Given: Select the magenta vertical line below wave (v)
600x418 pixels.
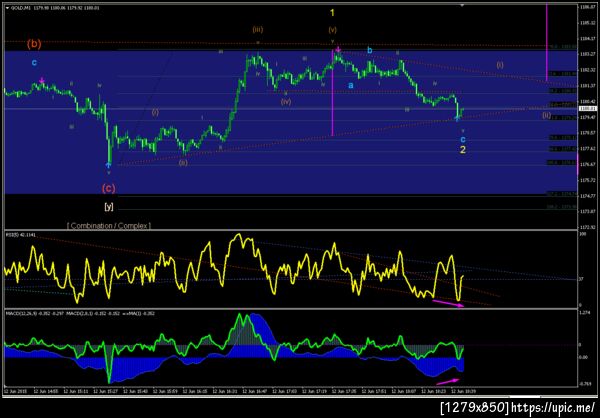Looking at the screenshot, I should pyautogui.click(x=332, y=92).
